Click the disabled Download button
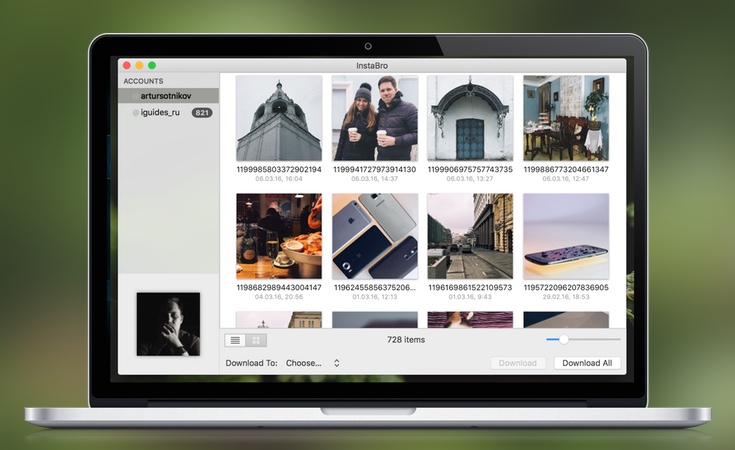This screenshot has height=450, width=735. (x=518, y=363)
